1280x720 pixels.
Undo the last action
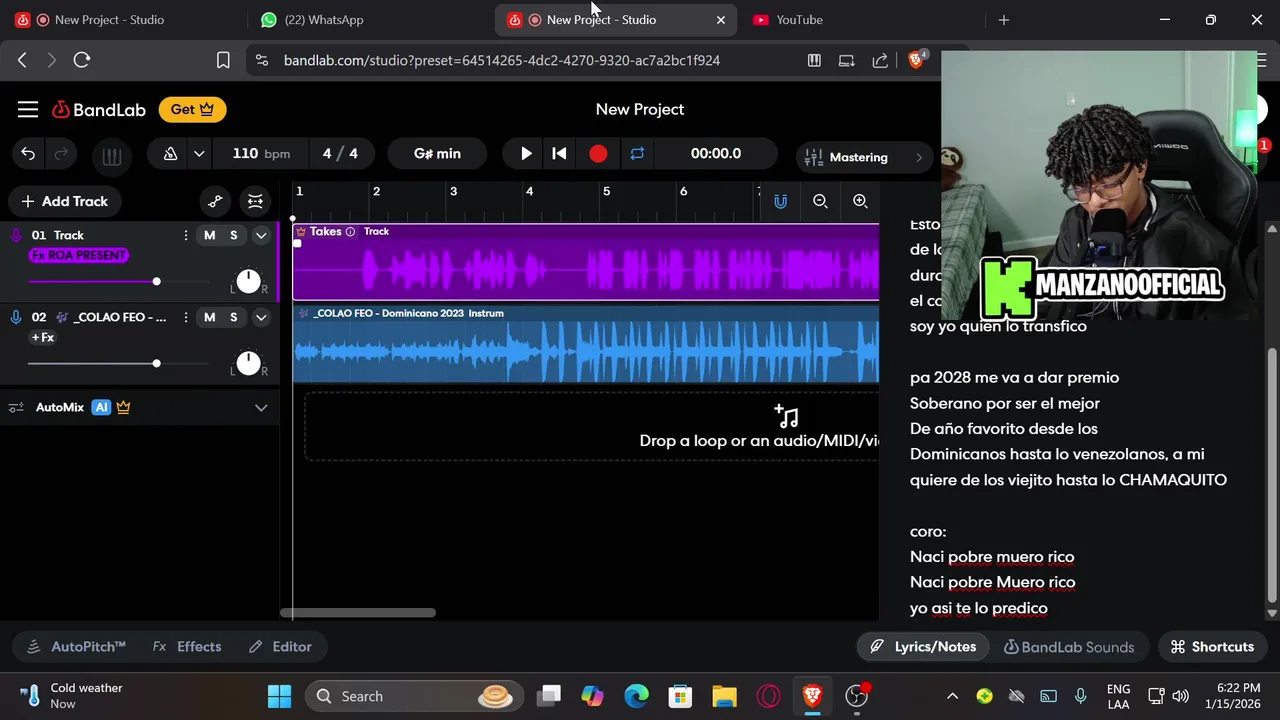click(x=28, y=154)
